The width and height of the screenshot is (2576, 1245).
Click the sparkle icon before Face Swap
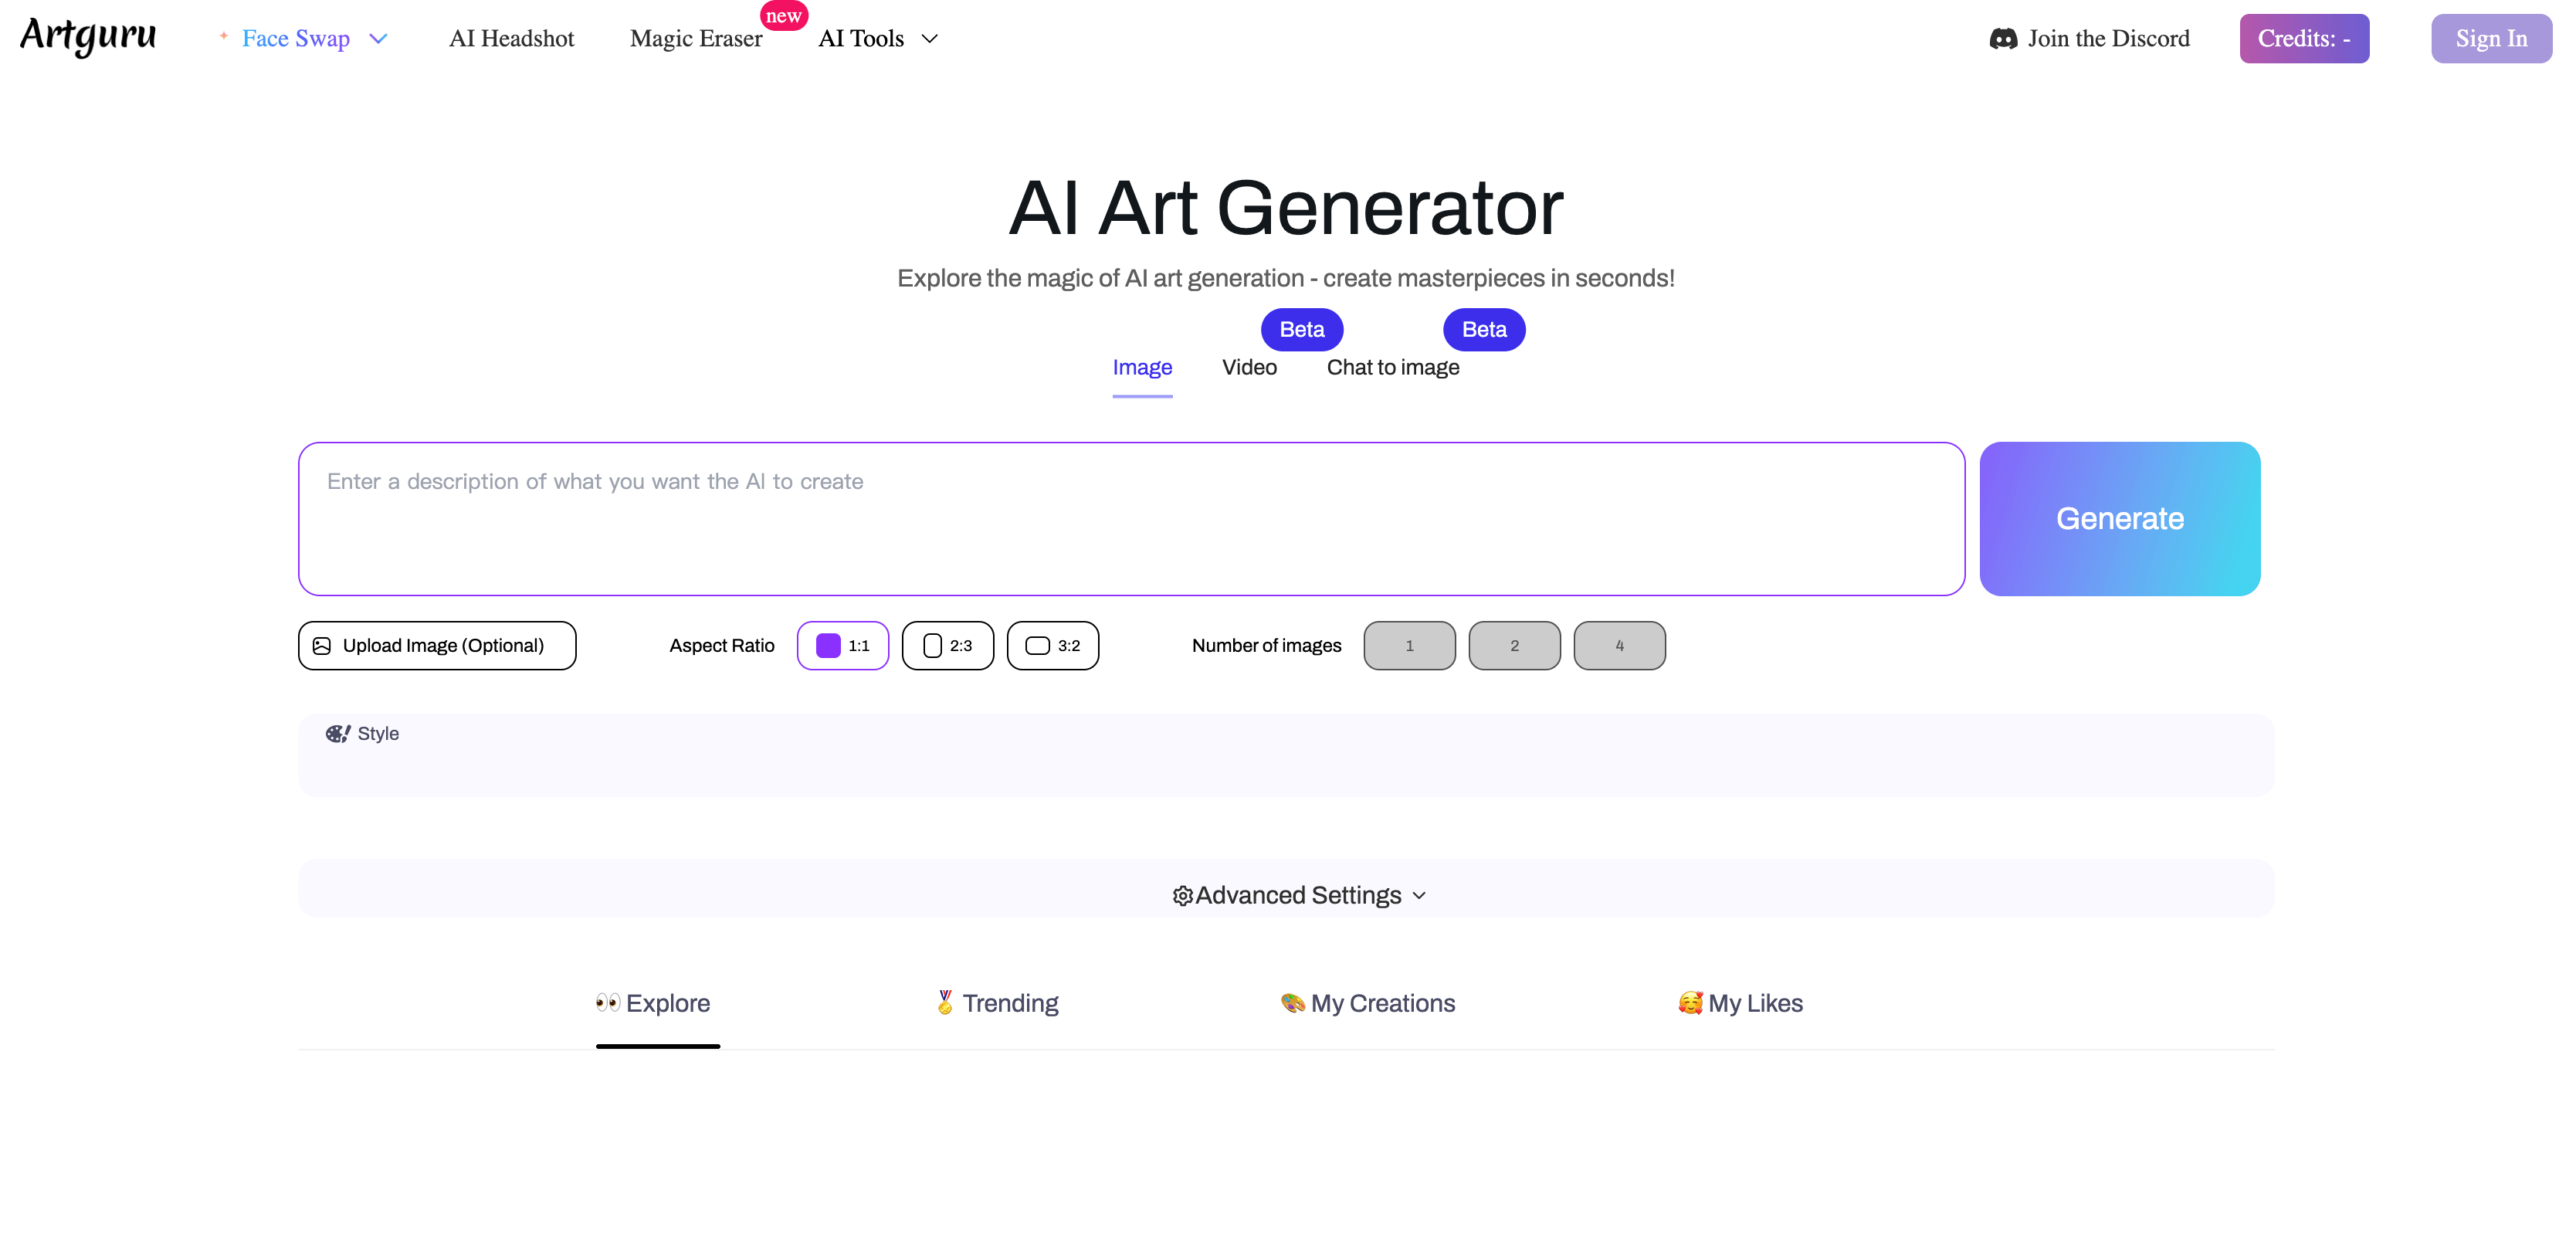click(224, 35)
